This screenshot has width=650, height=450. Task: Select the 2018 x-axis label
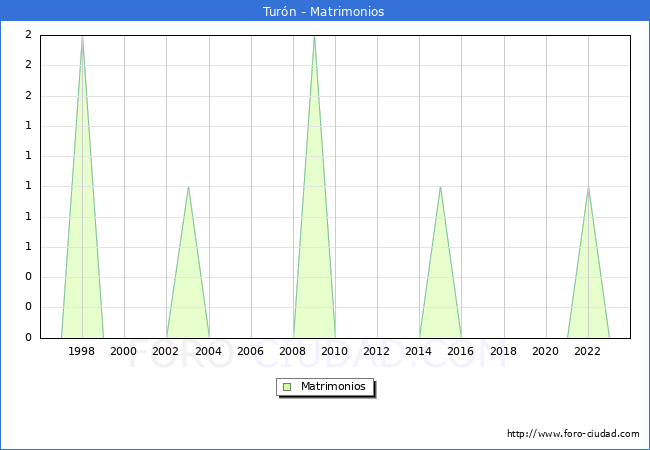[x=503, y=351]
